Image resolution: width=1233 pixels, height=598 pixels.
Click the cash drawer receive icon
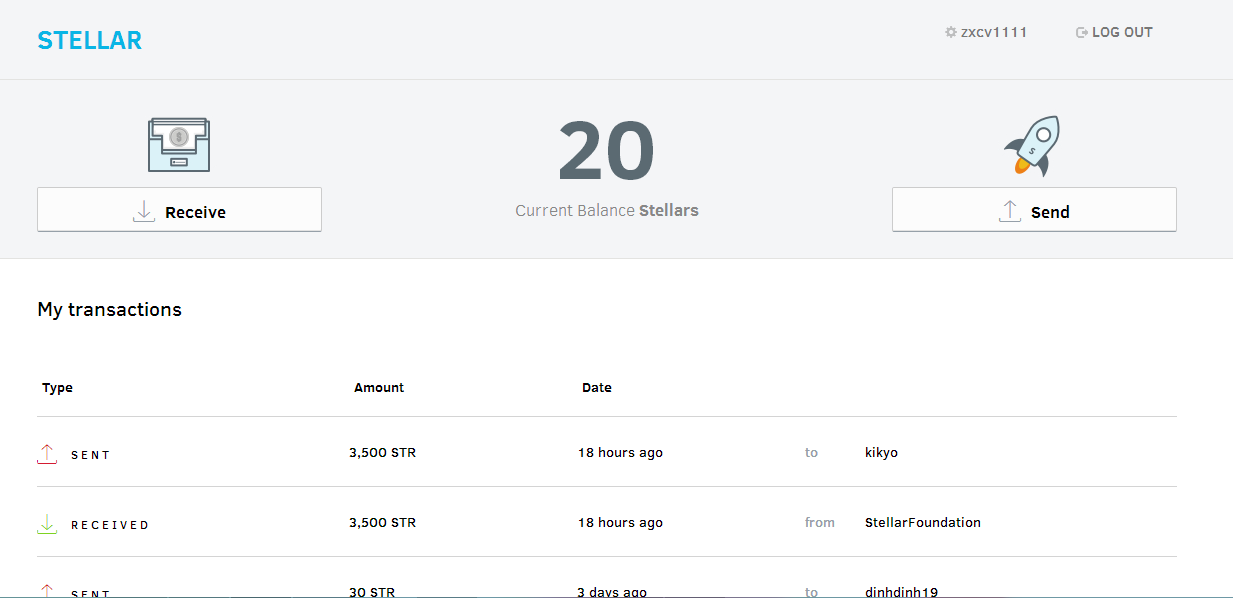pos(179,145)
